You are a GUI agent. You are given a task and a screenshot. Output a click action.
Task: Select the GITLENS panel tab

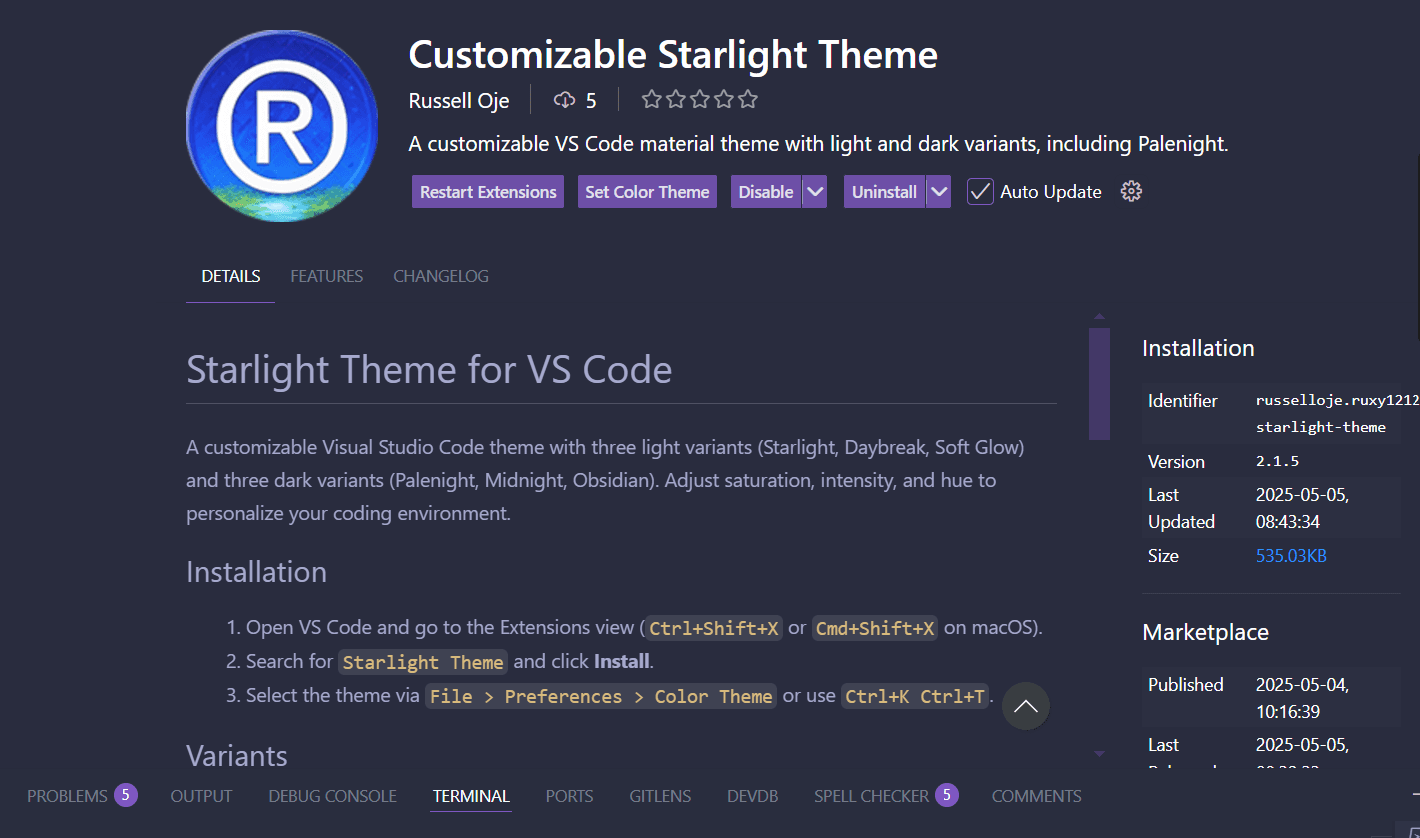tap(660, 796)
